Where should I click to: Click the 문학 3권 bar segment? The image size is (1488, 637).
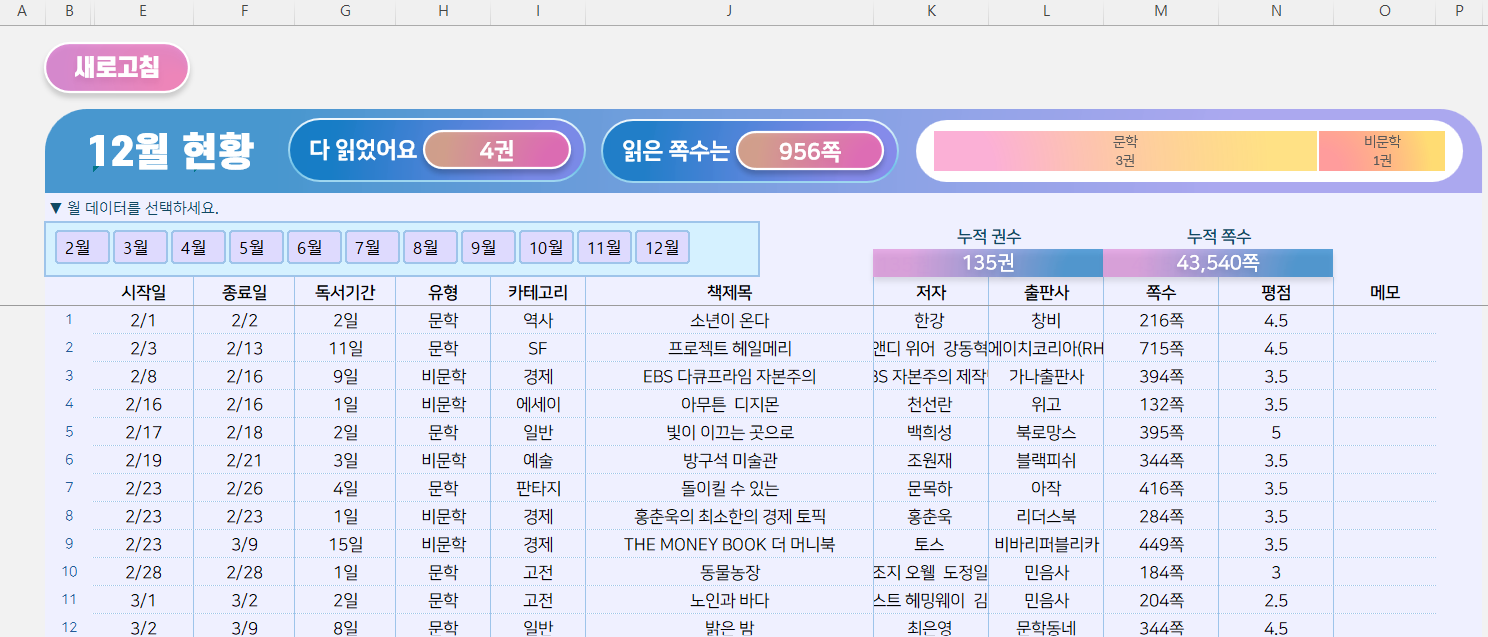pyautogui.click(x=1125, y=151)
